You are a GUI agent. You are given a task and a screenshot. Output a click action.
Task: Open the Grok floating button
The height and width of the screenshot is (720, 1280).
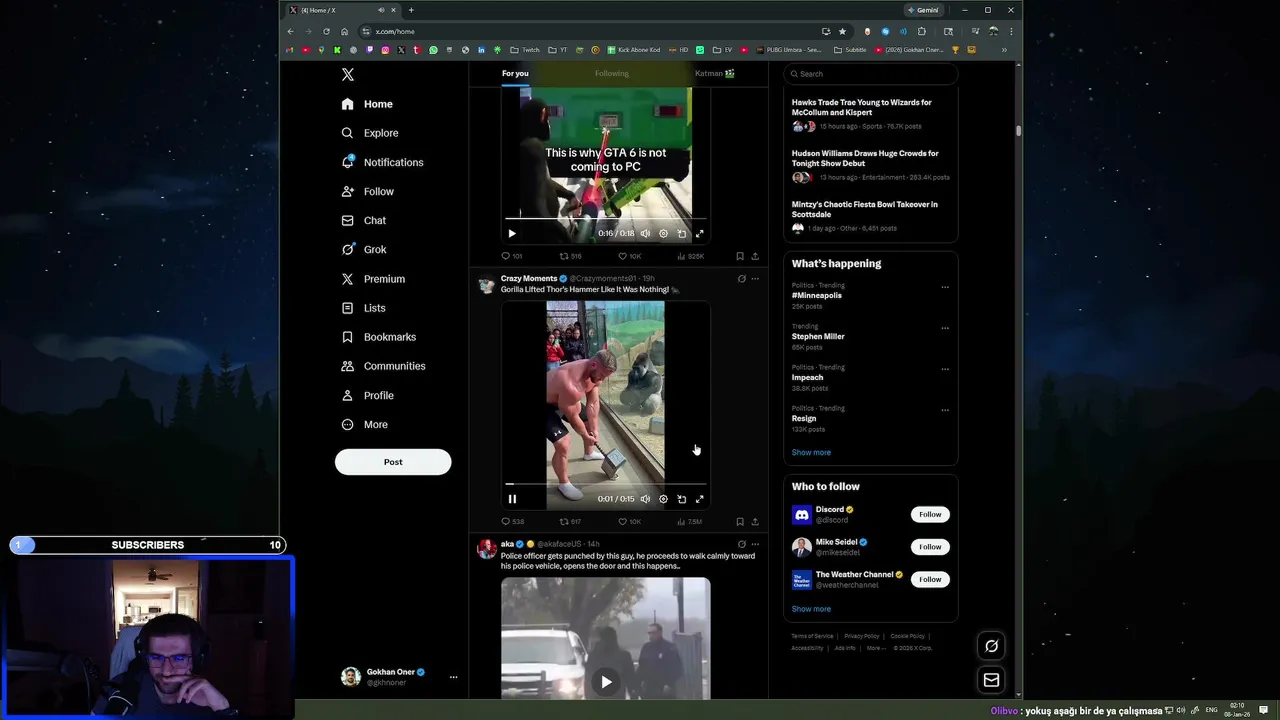tap(991, 646)
